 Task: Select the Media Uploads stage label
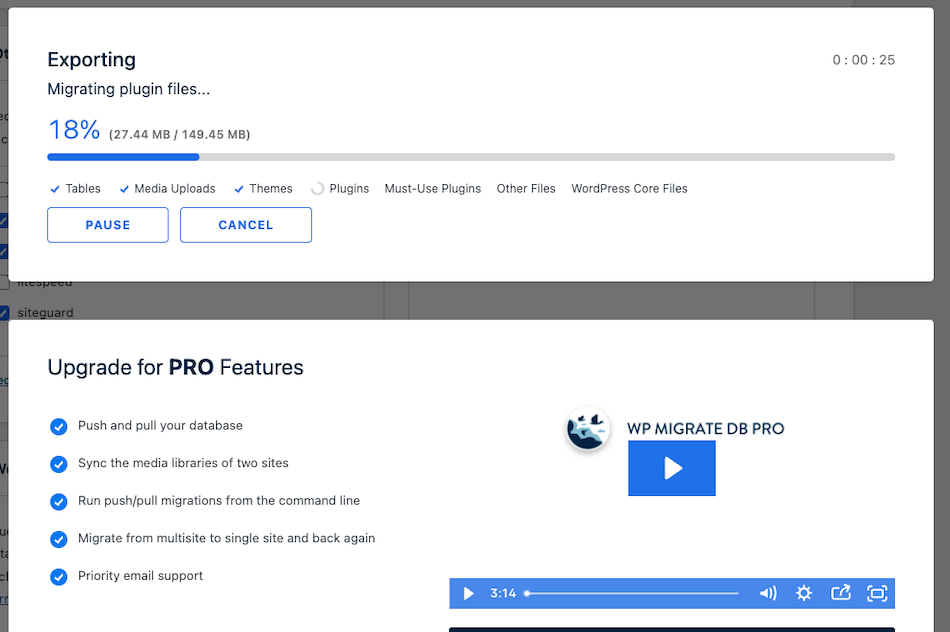click(x=174, y=189)
